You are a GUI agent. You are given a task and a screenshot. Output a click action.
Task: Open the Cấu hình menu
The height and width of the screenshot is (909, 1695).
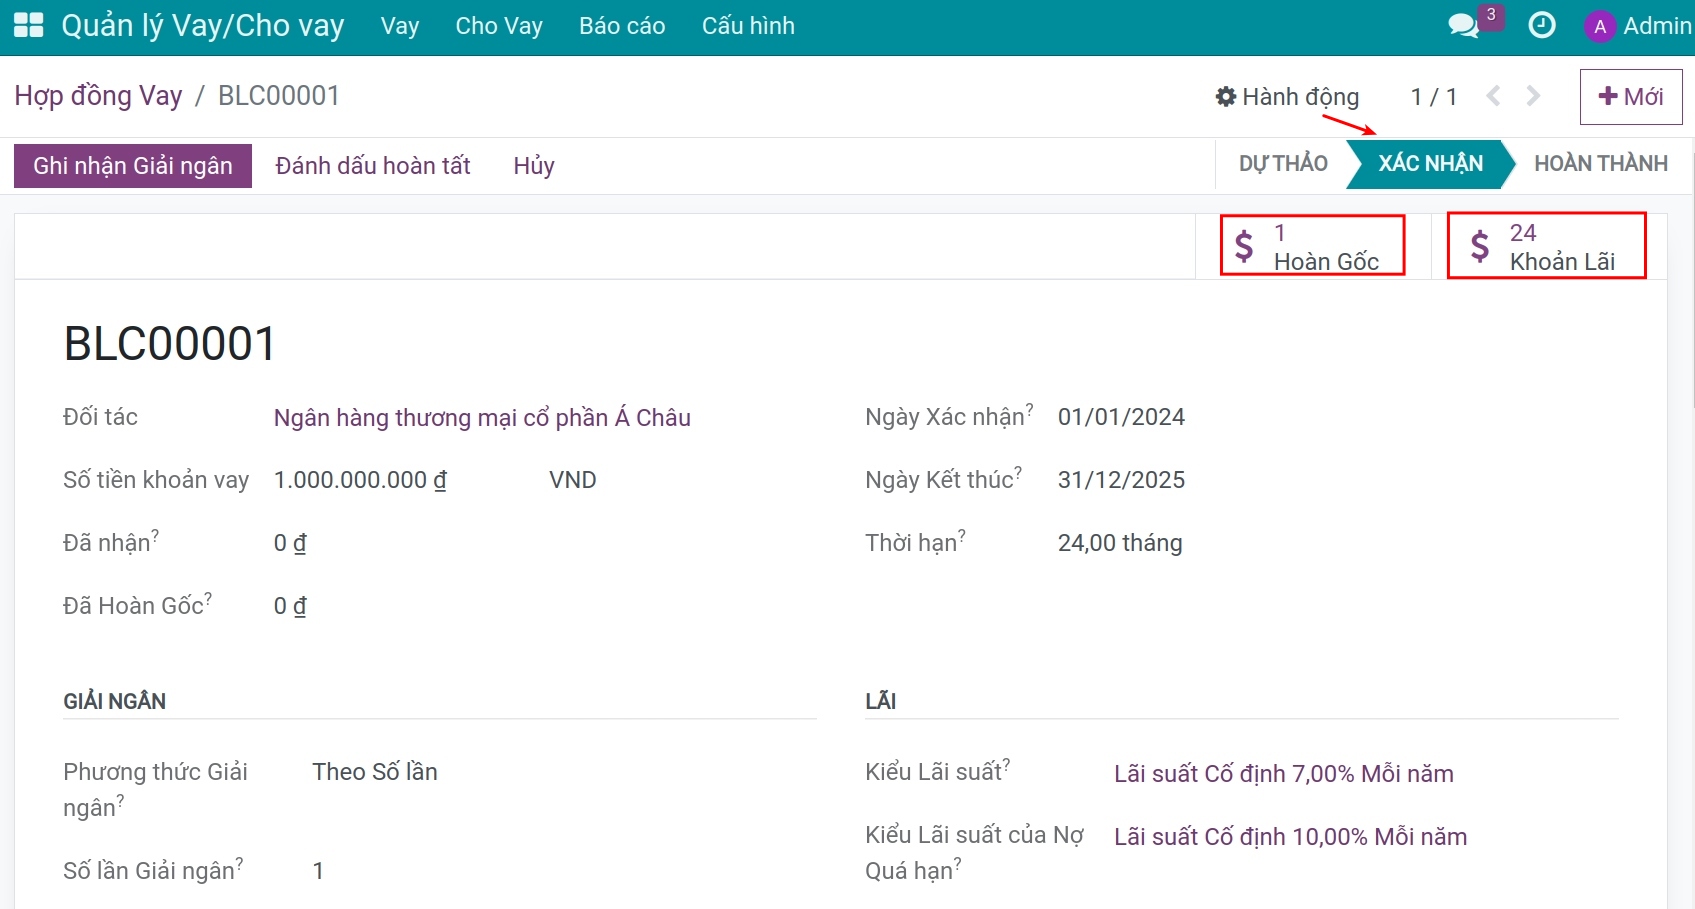(x=748, y=26)
